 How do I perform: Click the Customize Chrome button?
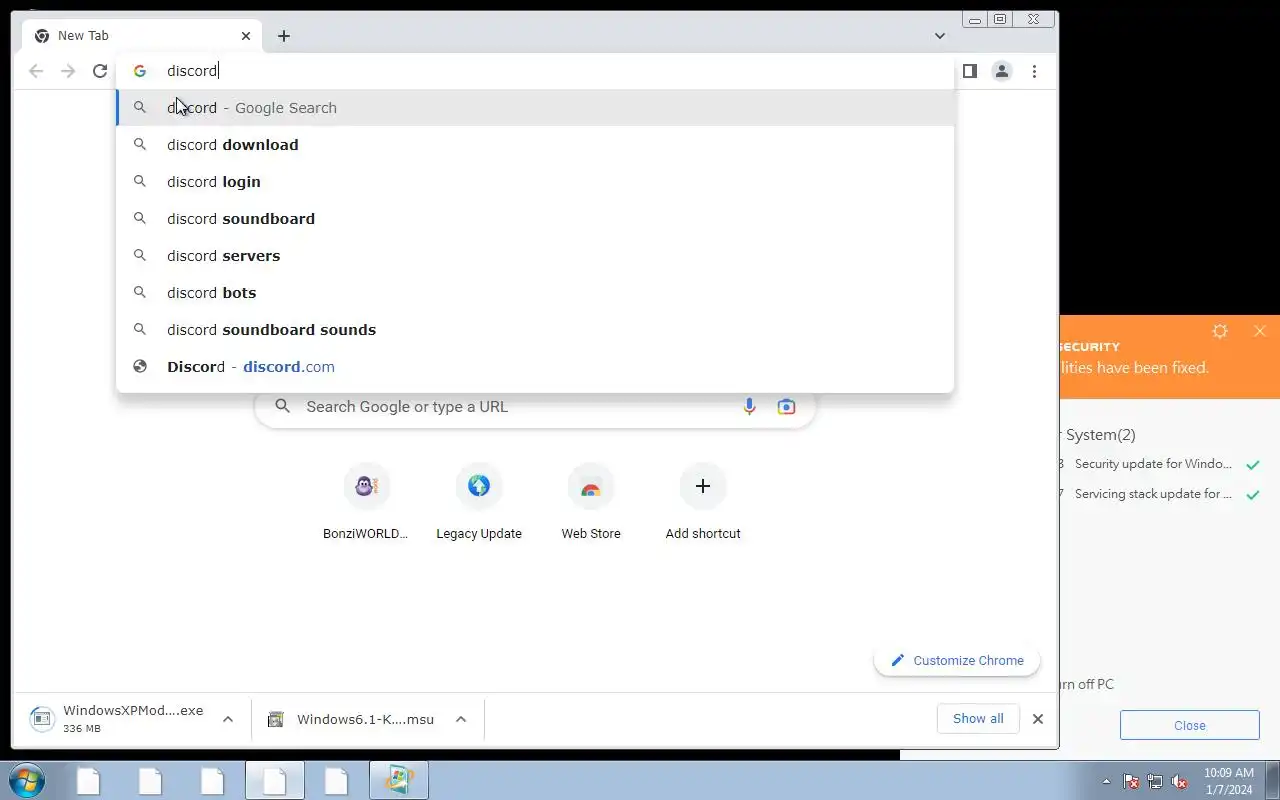[957, 661]
